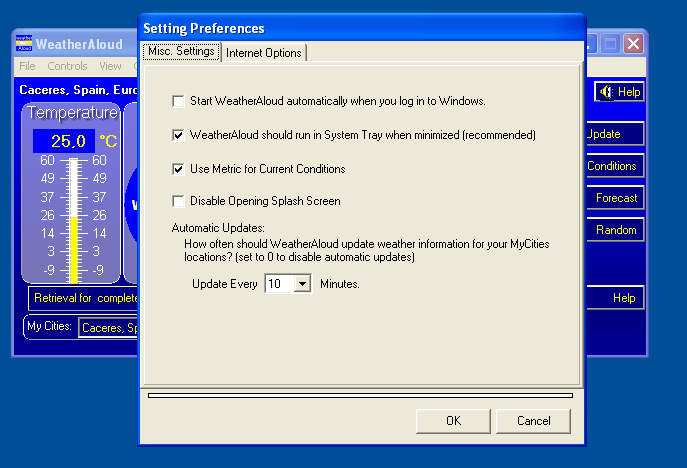
Task: Click the WeatherAloud app icon in title bar
Action: pyautogui.click(x=24, y=43)
